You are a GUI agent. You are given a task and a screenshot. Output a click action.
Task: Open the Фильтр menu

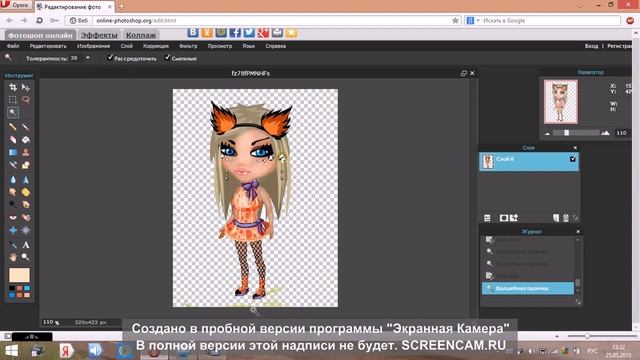(188, 46)
